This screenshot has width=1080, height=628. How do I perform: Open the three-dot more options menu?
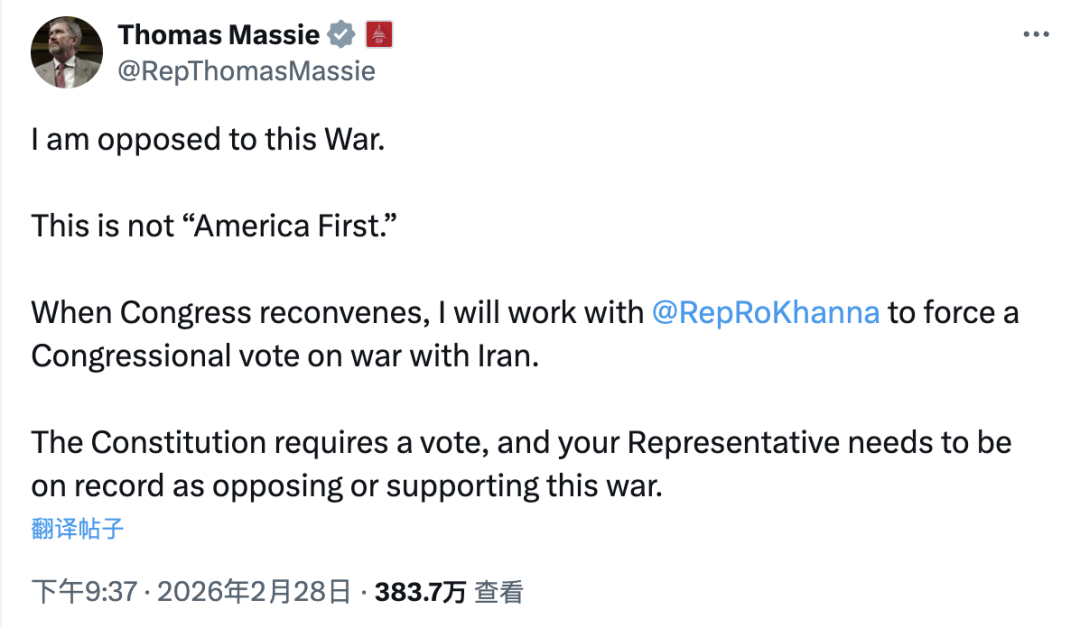point(1034,35)
